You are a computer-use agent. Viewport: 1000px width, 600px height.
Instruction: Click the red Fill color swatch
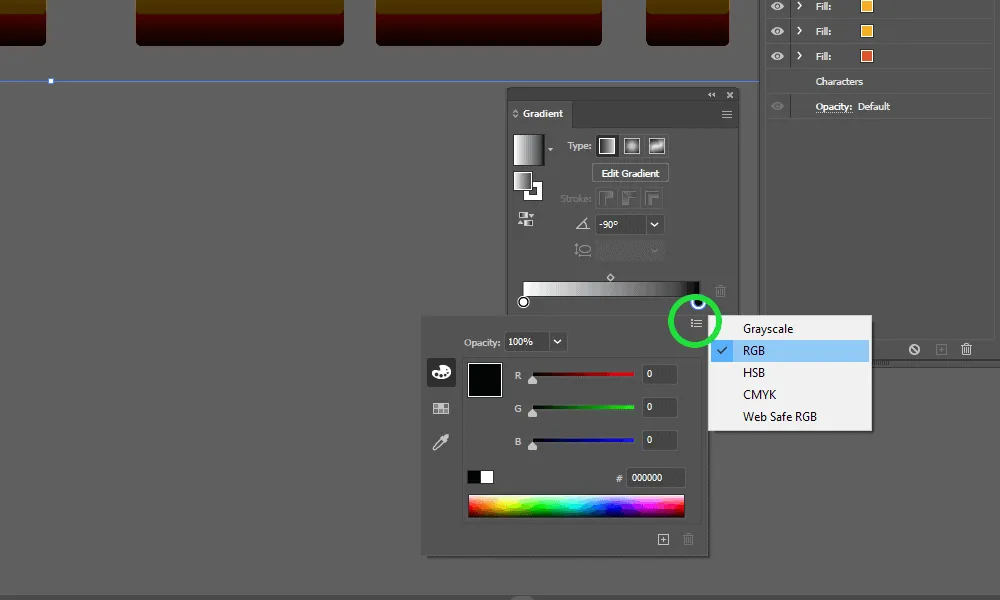tap(867, 56)
